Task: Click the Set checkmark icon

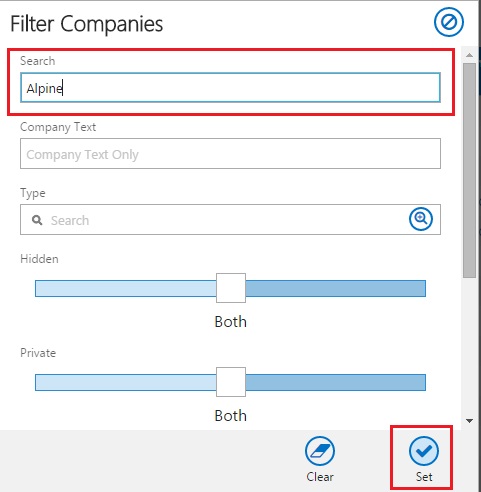Action: [424, 451]
